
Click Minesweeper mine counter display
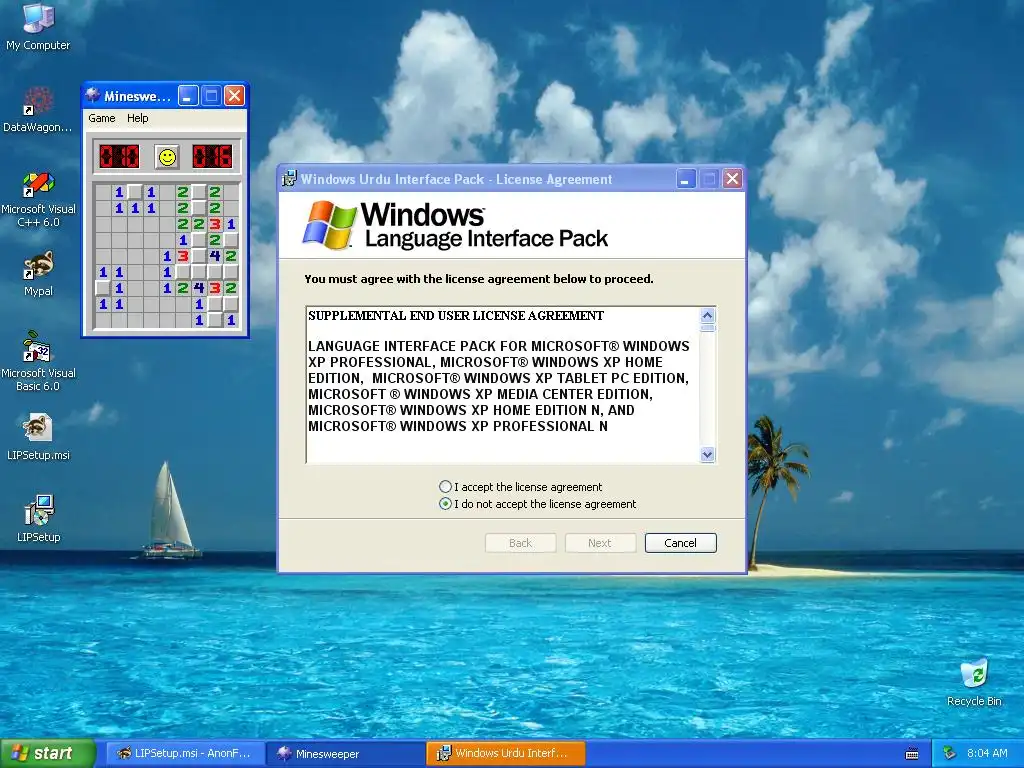point(120,157)
